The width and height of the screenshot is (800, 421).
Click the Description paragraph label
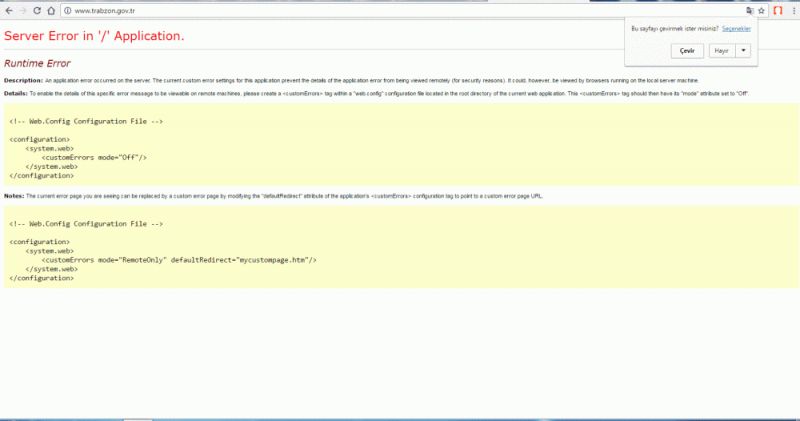(23, 79)
